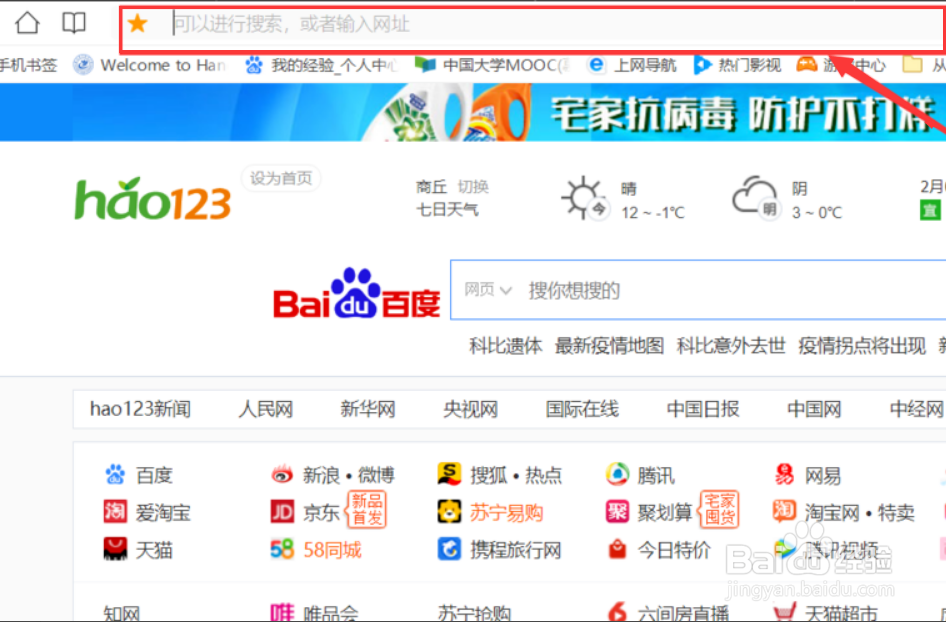946x622 pixels.
Task: Click the 宅家囤货 badge by 聚划算
Action: [x=719, y=509]
